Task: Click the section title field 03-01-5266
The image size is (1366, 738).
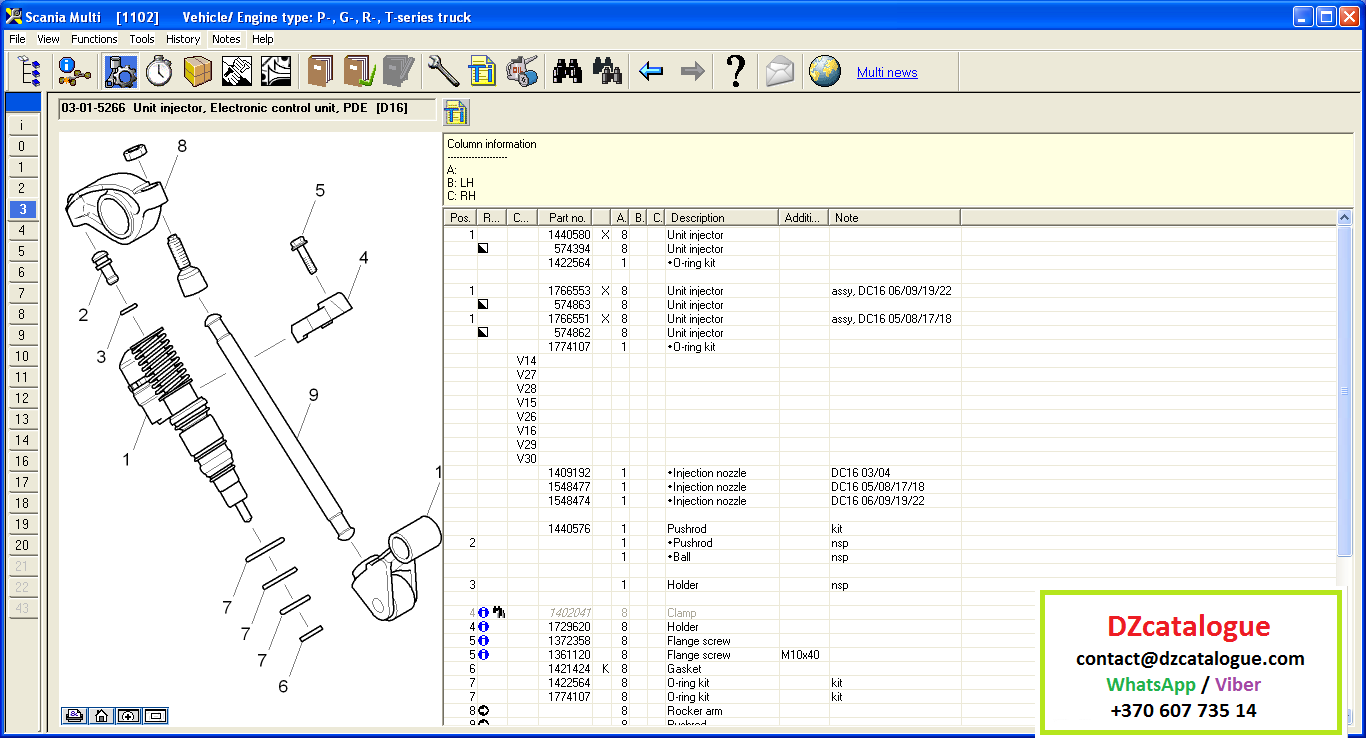Action: pyautogui.click(x=247, y=108)
